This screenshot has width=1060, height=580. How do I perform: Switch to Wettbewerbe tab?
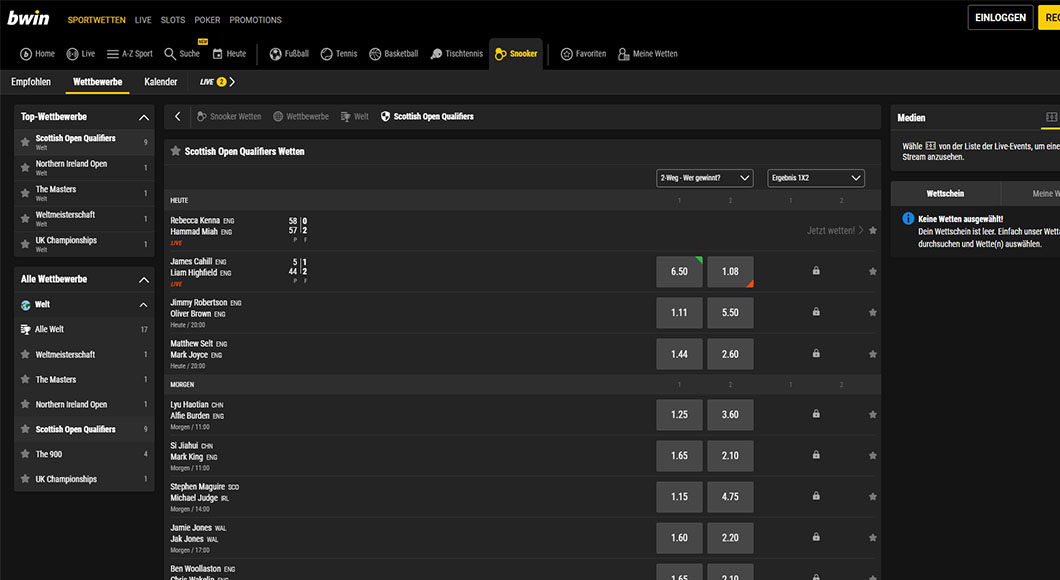click(x=97, y=82)
